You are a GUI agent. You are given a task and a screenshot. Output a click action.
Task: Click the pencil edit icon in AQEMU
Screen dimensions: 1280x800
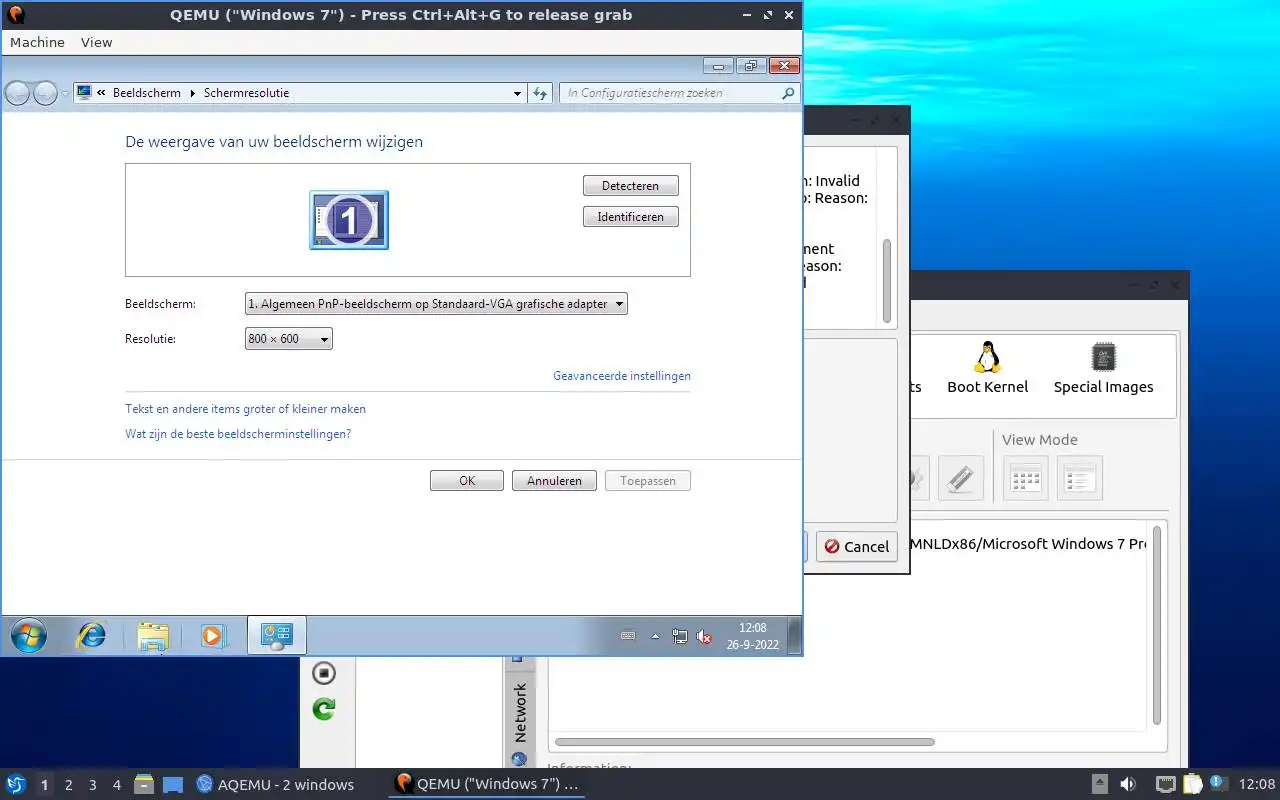[x=960, y=478]
